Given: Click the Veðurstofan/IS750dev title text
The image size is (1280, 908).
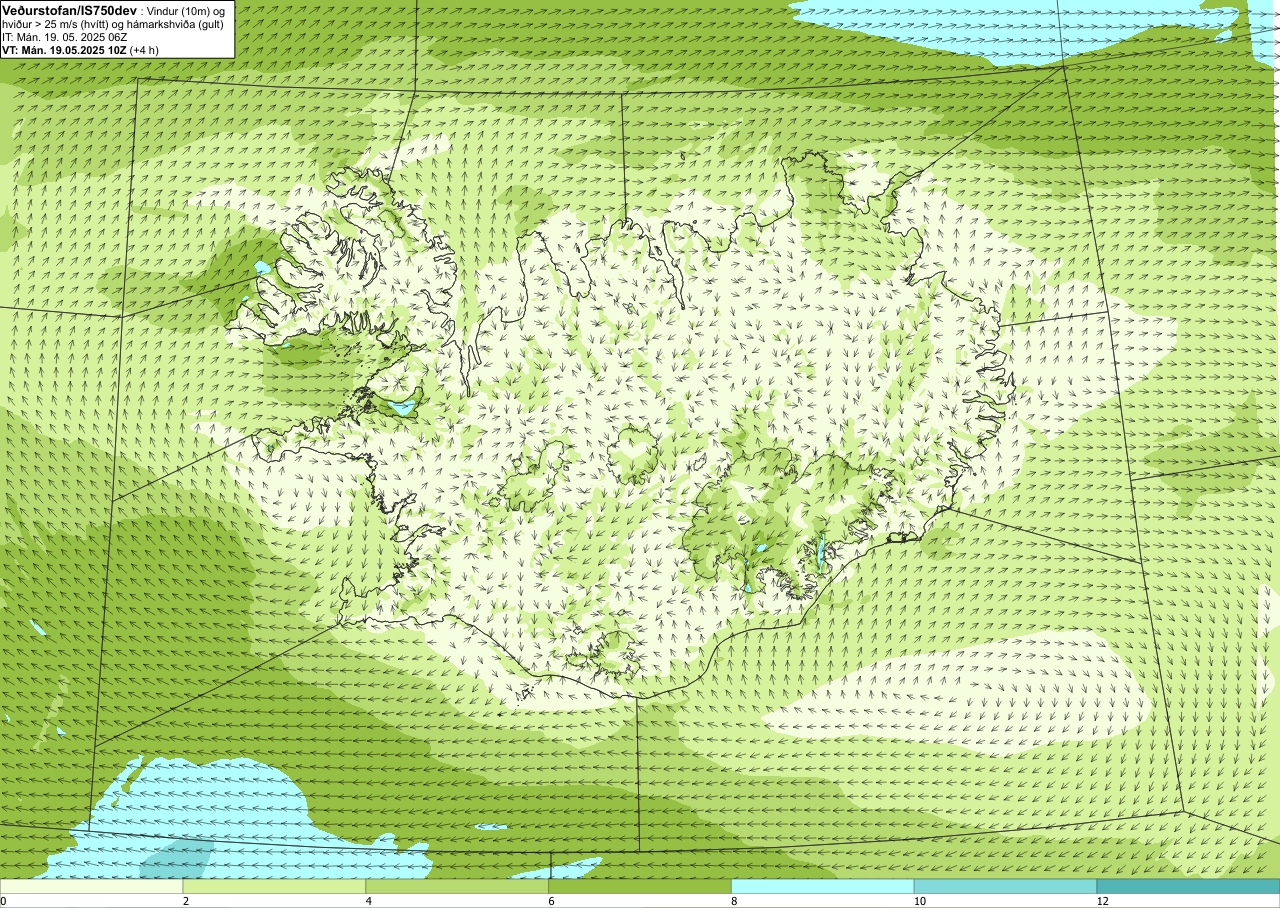Looking at the screenshot, I should pos(69,9).
